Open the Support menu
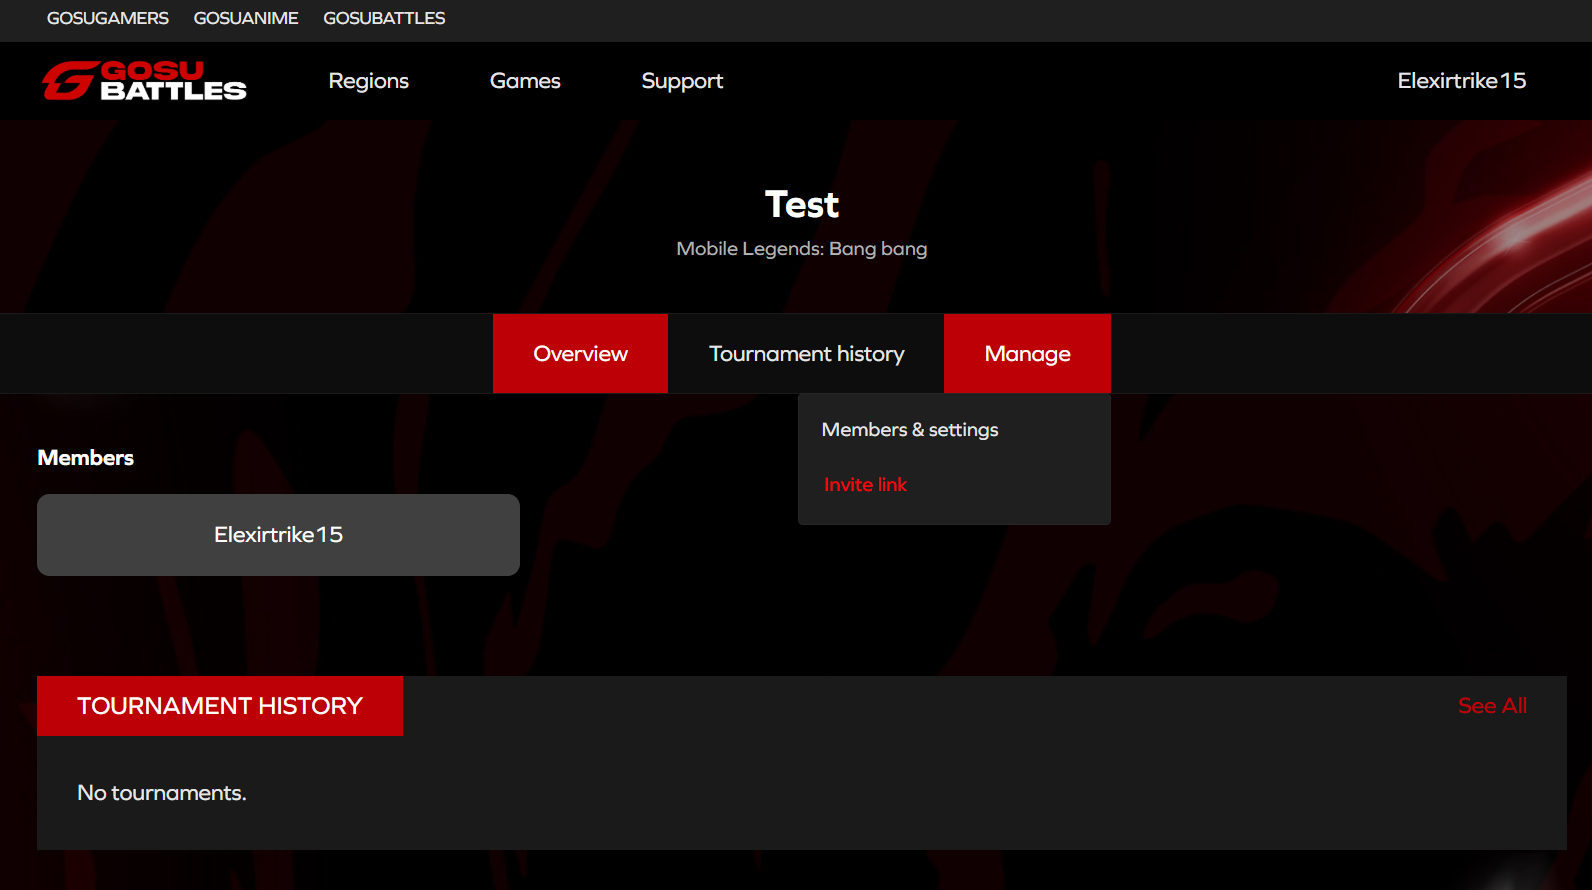 [682, 81]
